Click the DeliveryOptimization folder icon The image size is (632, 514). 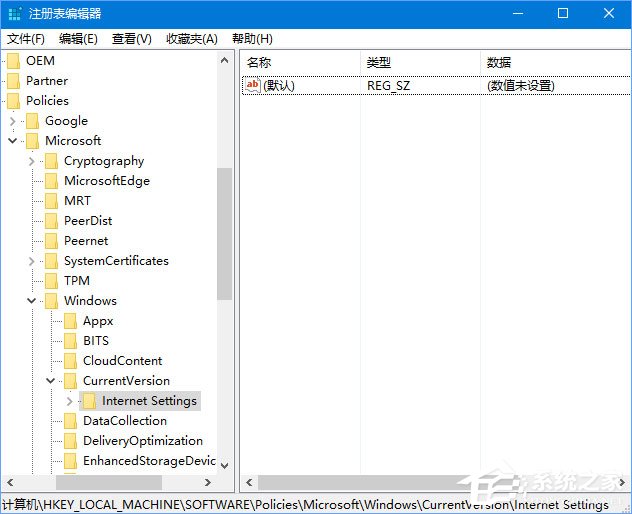coord(70,441)
